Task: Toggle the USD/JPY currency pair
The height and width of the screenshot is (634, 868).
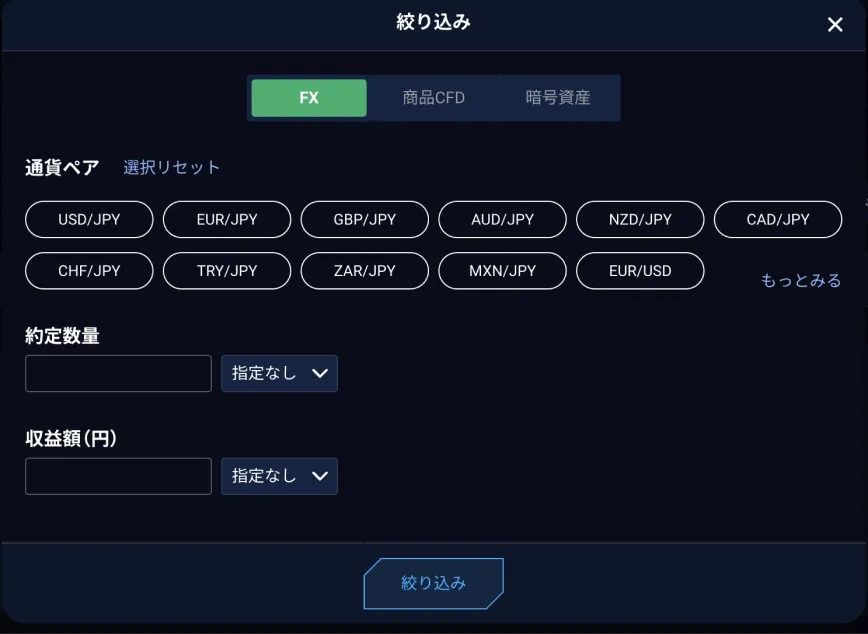Action: [89, 219]
